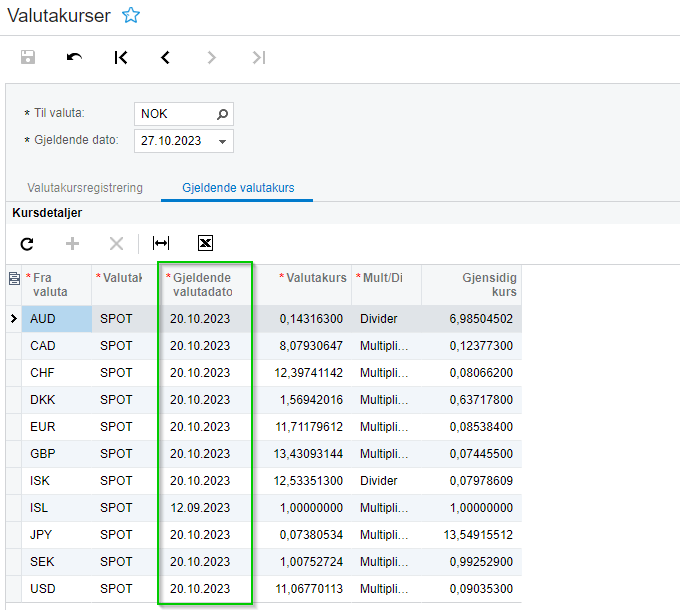Open lookup magnifier in Til valuta field
Image resolution: width=680 pixels, height=610 pixels.
222,114
